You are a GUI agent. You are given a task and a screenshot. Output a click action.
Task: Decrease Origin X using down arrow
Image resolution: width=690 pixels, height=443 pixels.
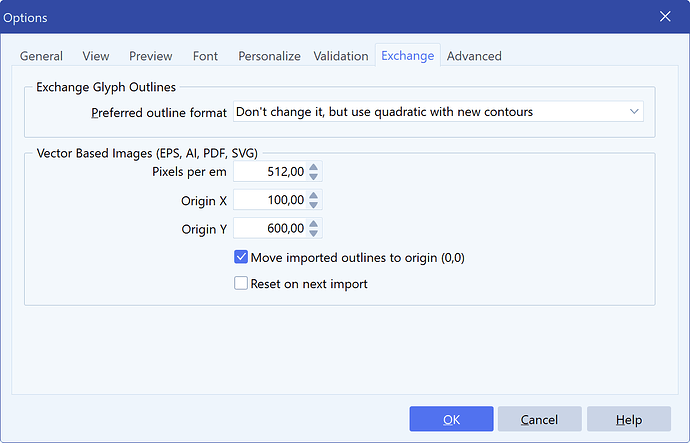click(313, 205)
